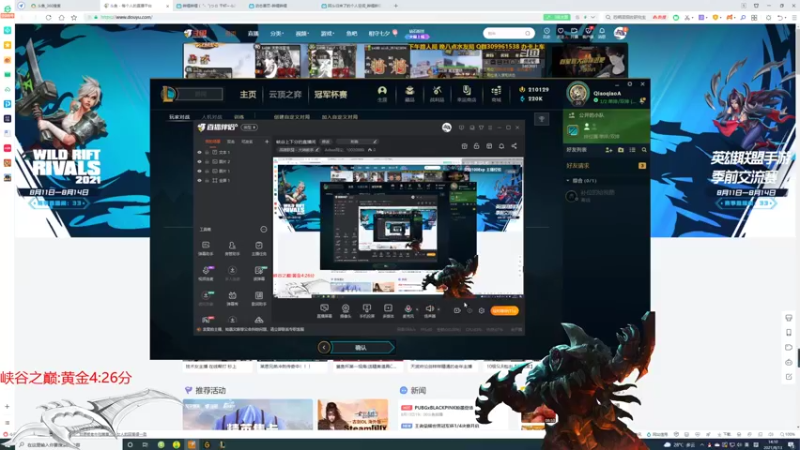The height and width of the screenshot is (450, 800).
Task: Open the 好友请求 notification badge
Action: (642, 166)
